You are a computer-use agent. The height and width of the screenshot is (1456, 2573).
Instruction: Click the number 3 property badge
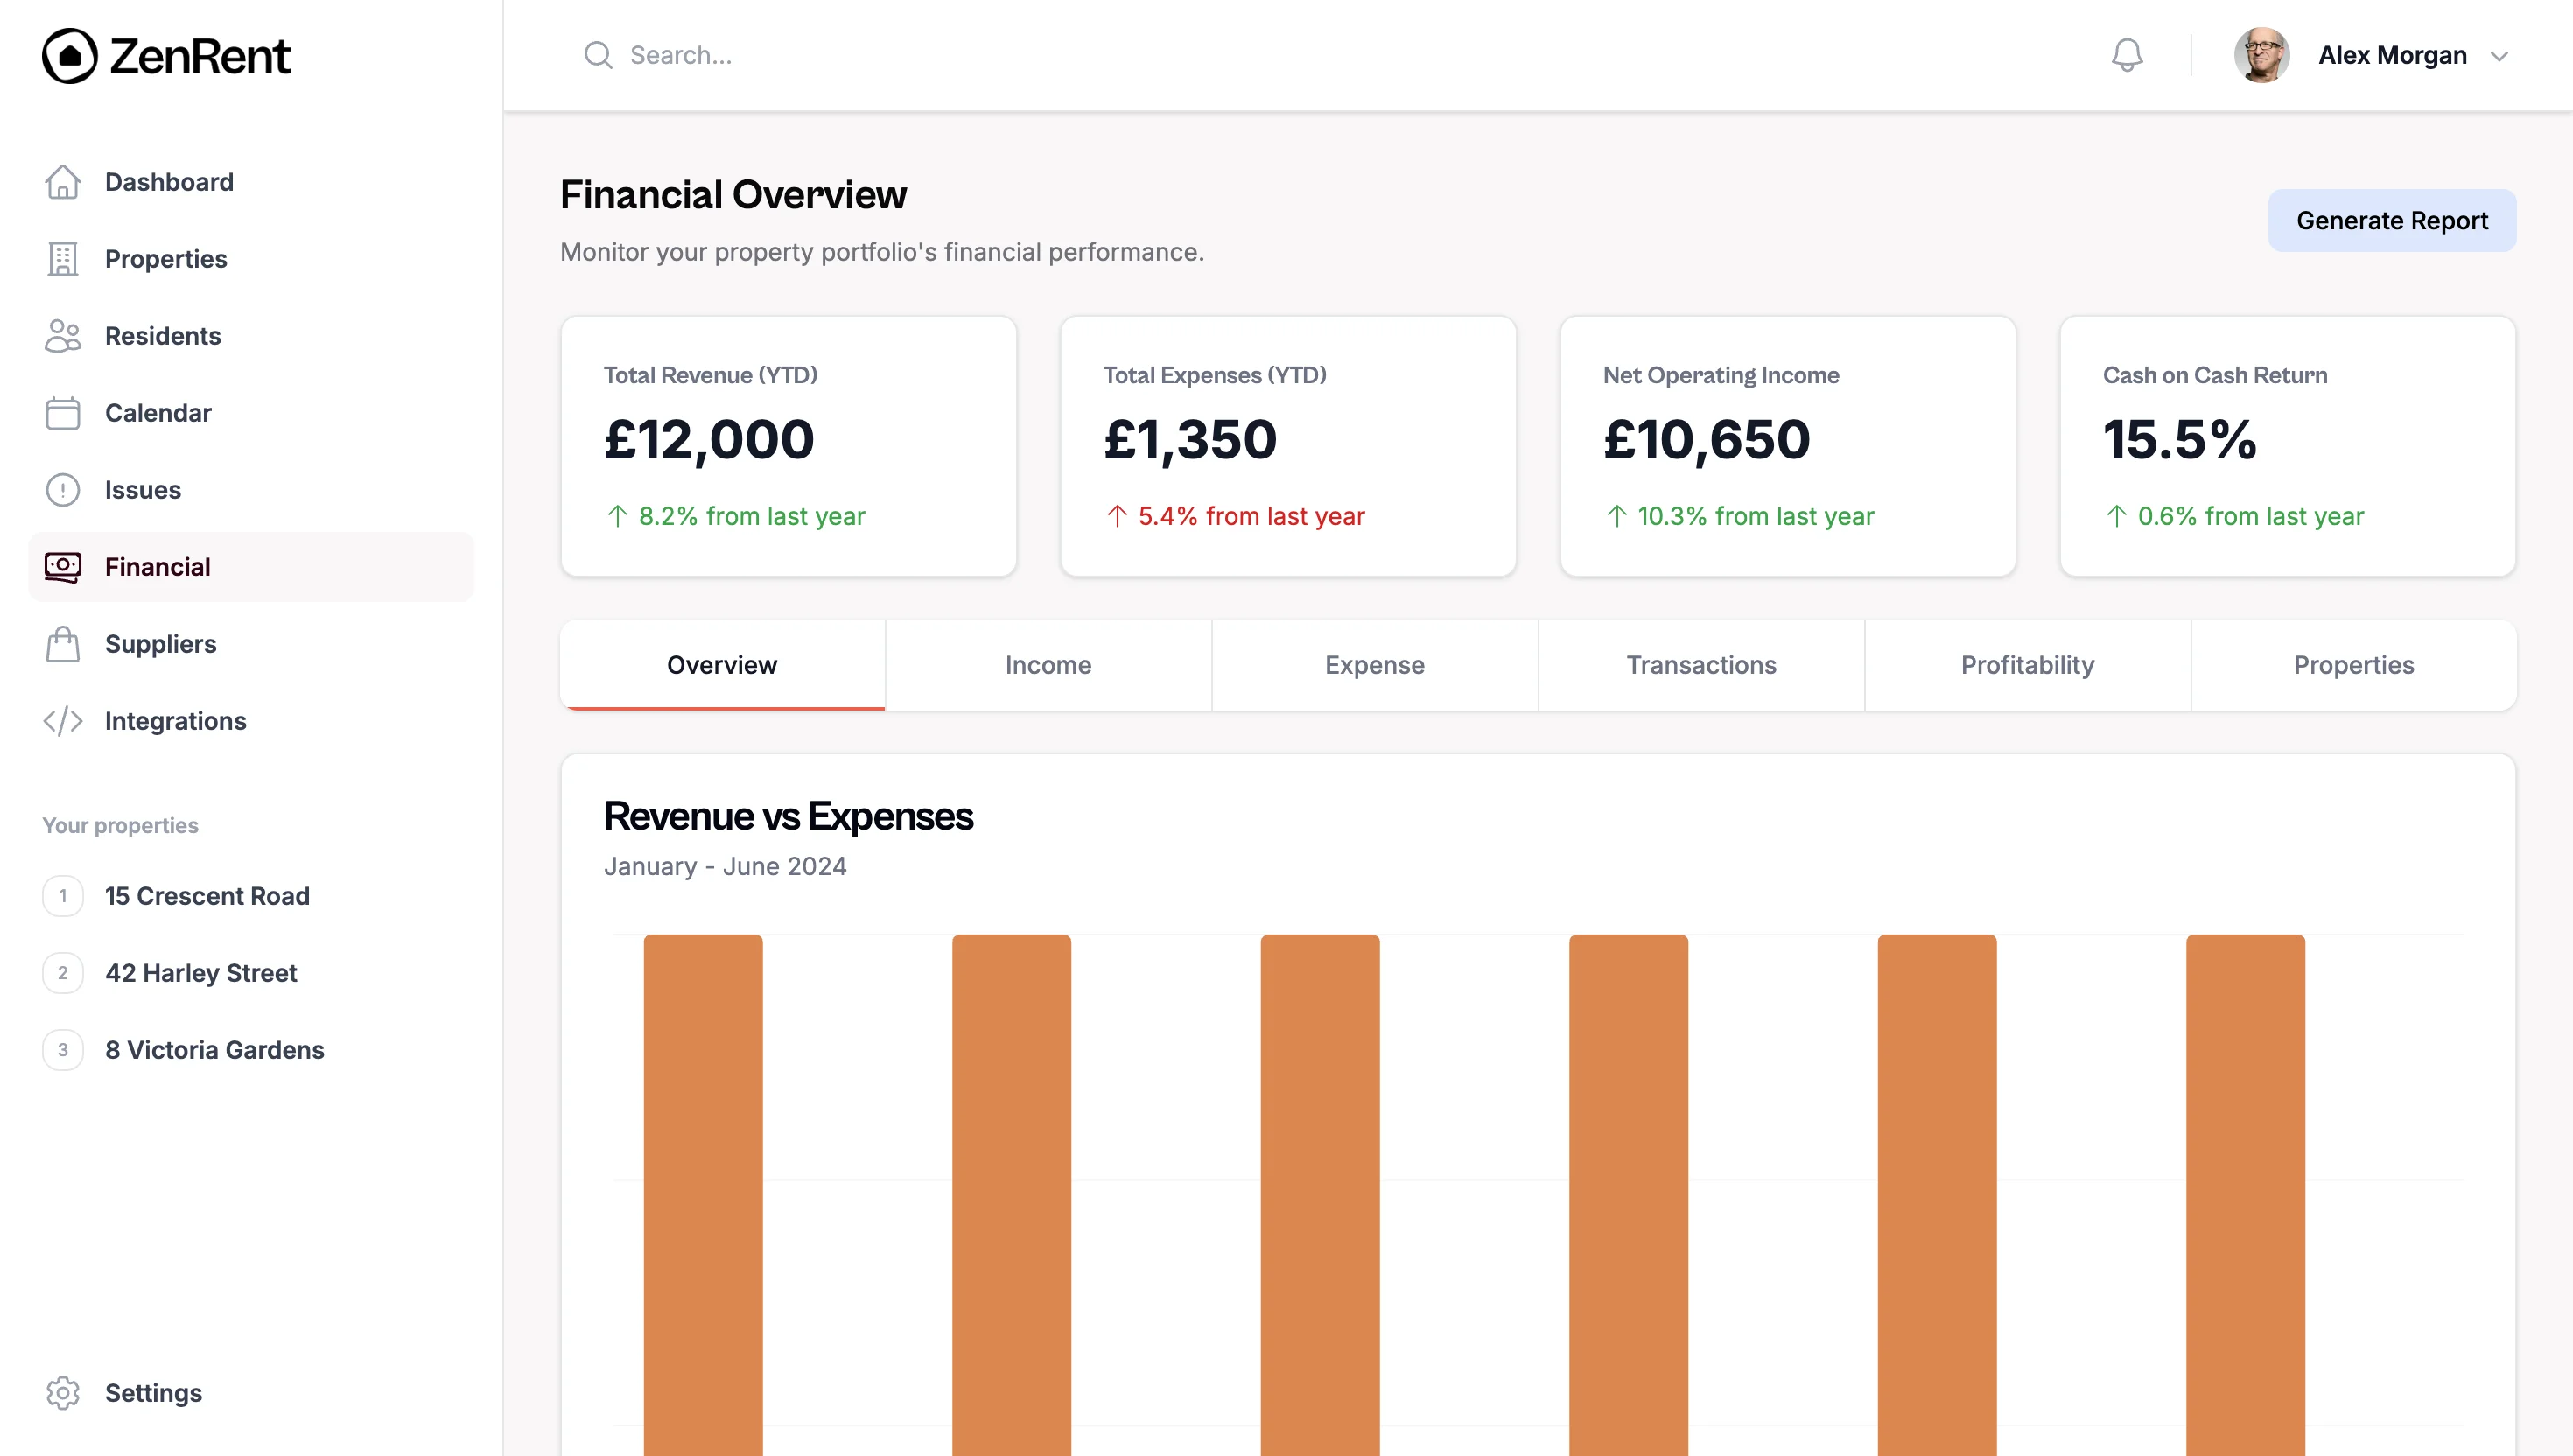tap(62, 1050)
